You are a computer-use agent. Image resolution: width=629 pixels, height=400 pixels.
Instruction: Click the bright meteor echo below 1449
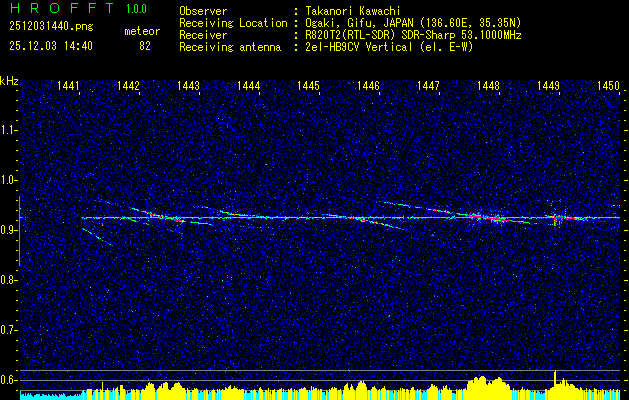tap(554, 217)
